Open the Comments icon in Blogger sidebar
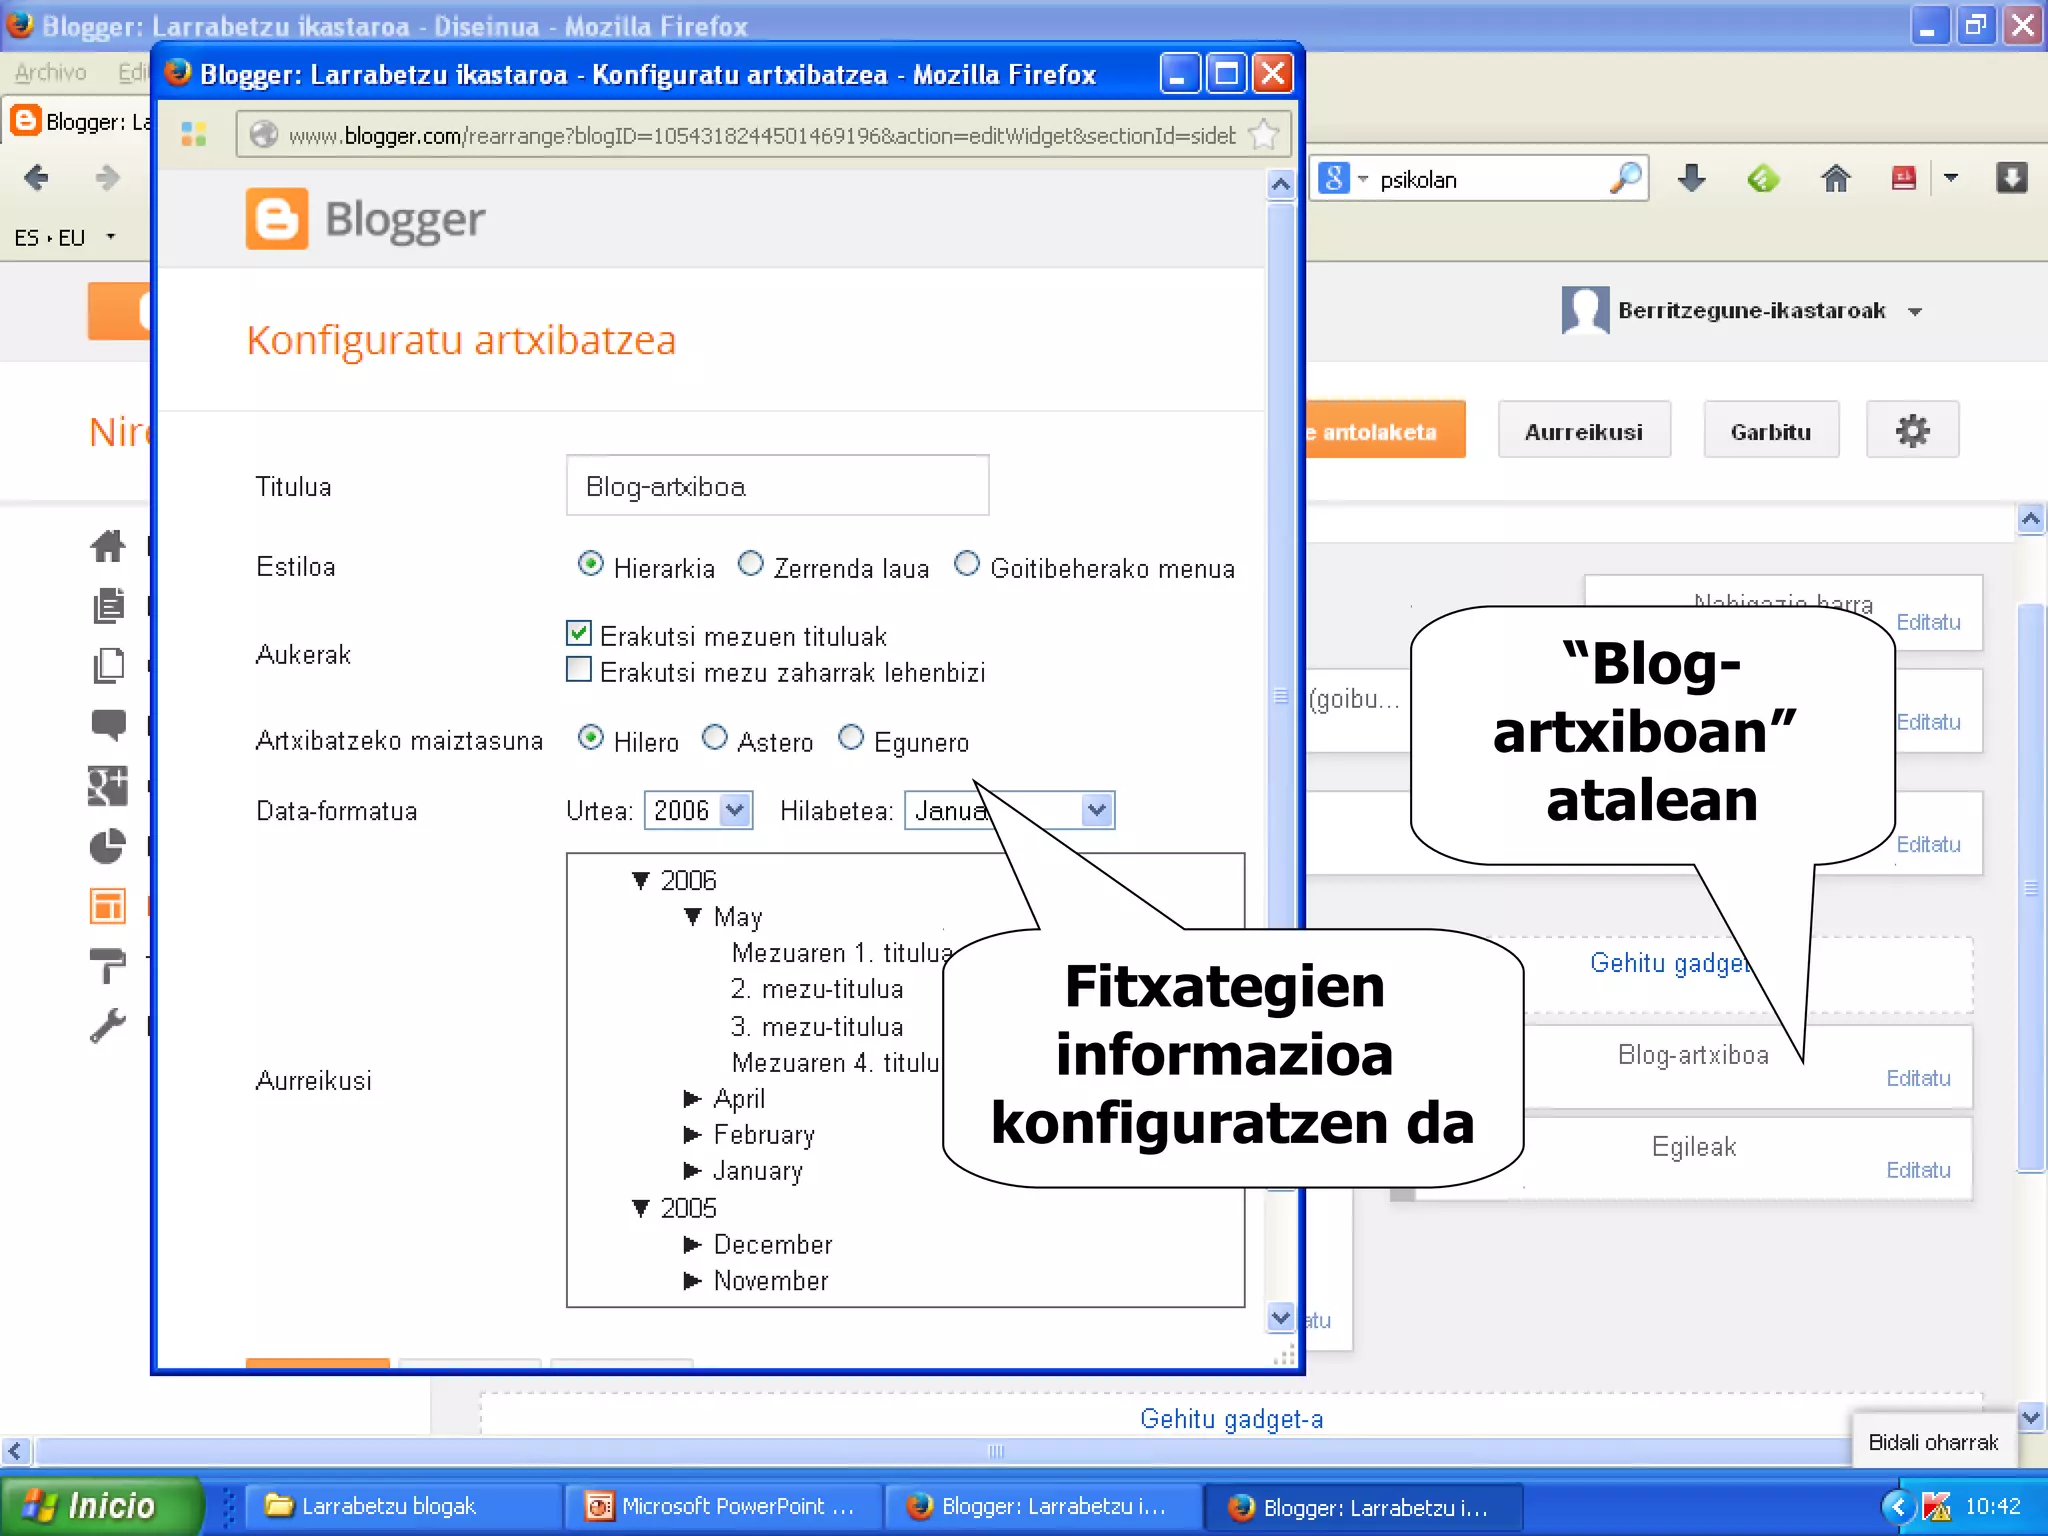 108,725
